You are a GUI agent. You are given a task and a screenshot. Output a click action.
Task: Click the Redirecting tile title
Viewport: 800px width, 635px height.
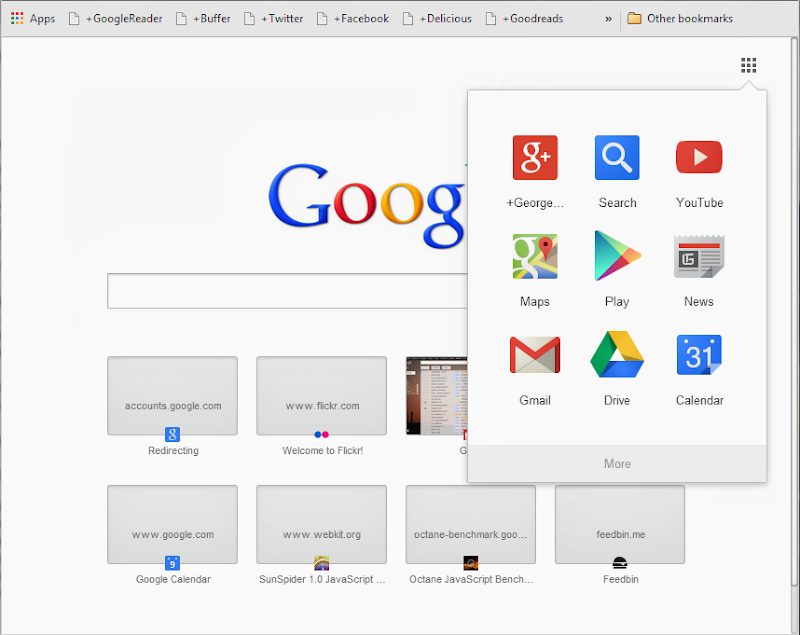click(x=173, y=451)
